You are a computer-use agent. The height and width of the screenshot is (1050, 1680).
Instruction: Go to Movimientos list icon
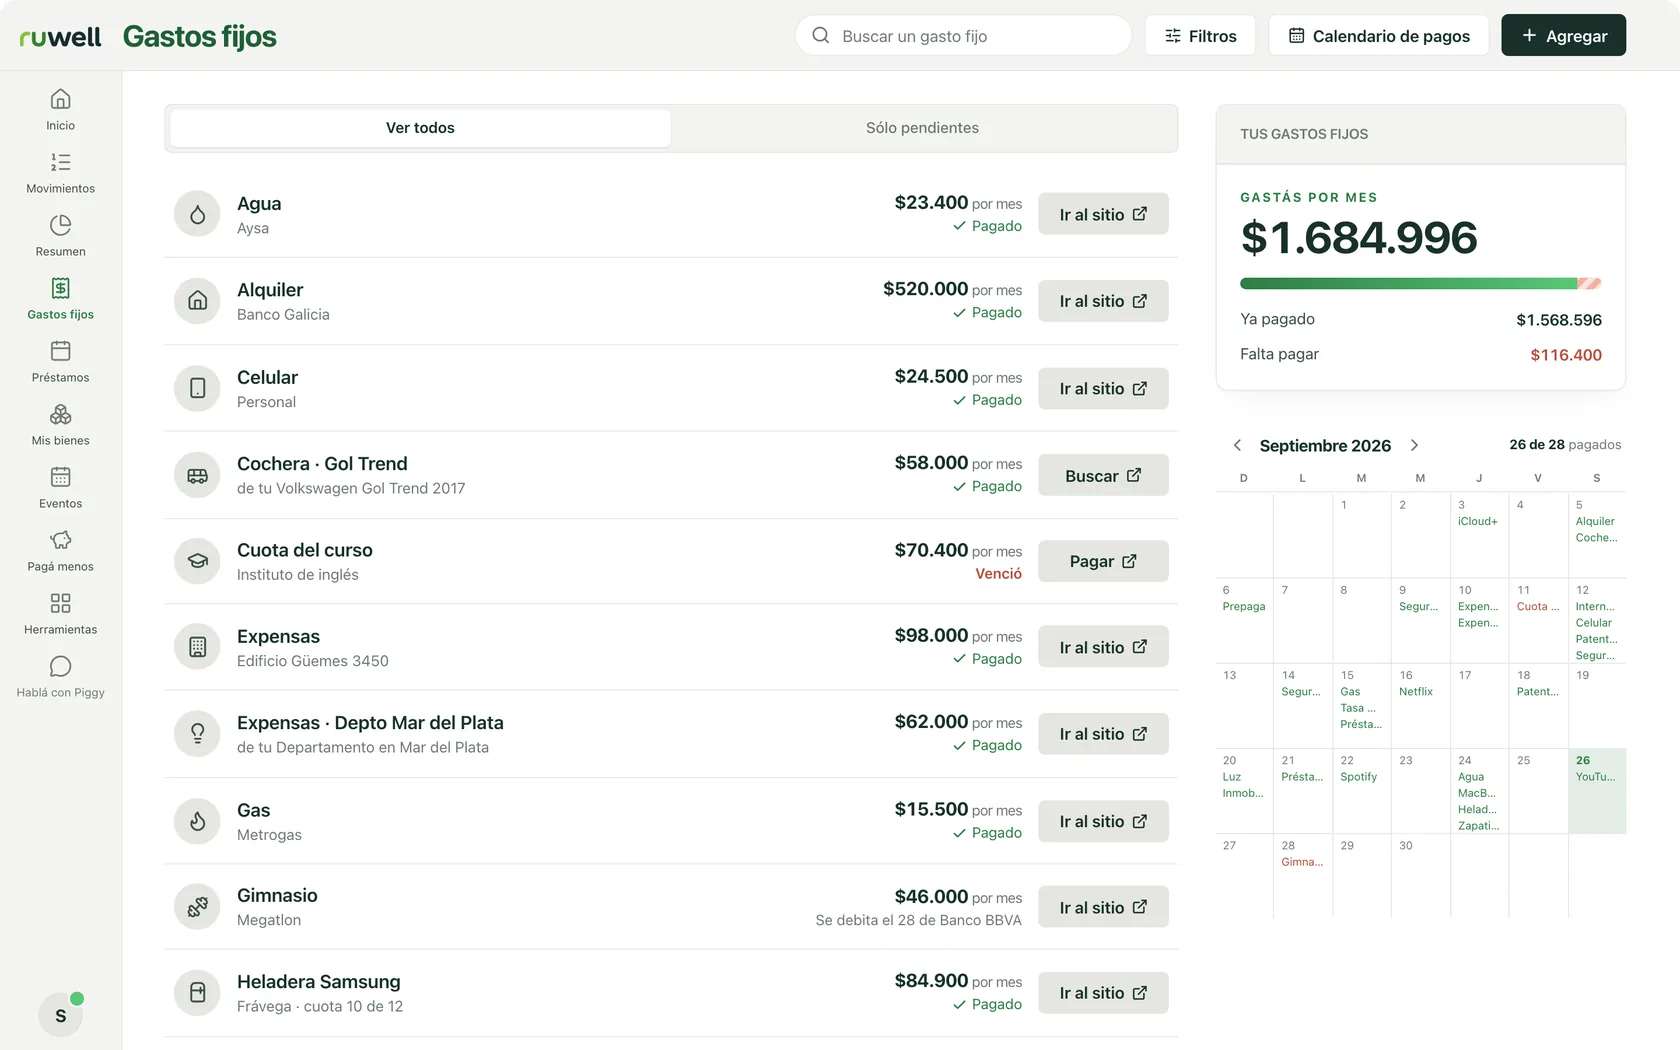coord(60,162)
